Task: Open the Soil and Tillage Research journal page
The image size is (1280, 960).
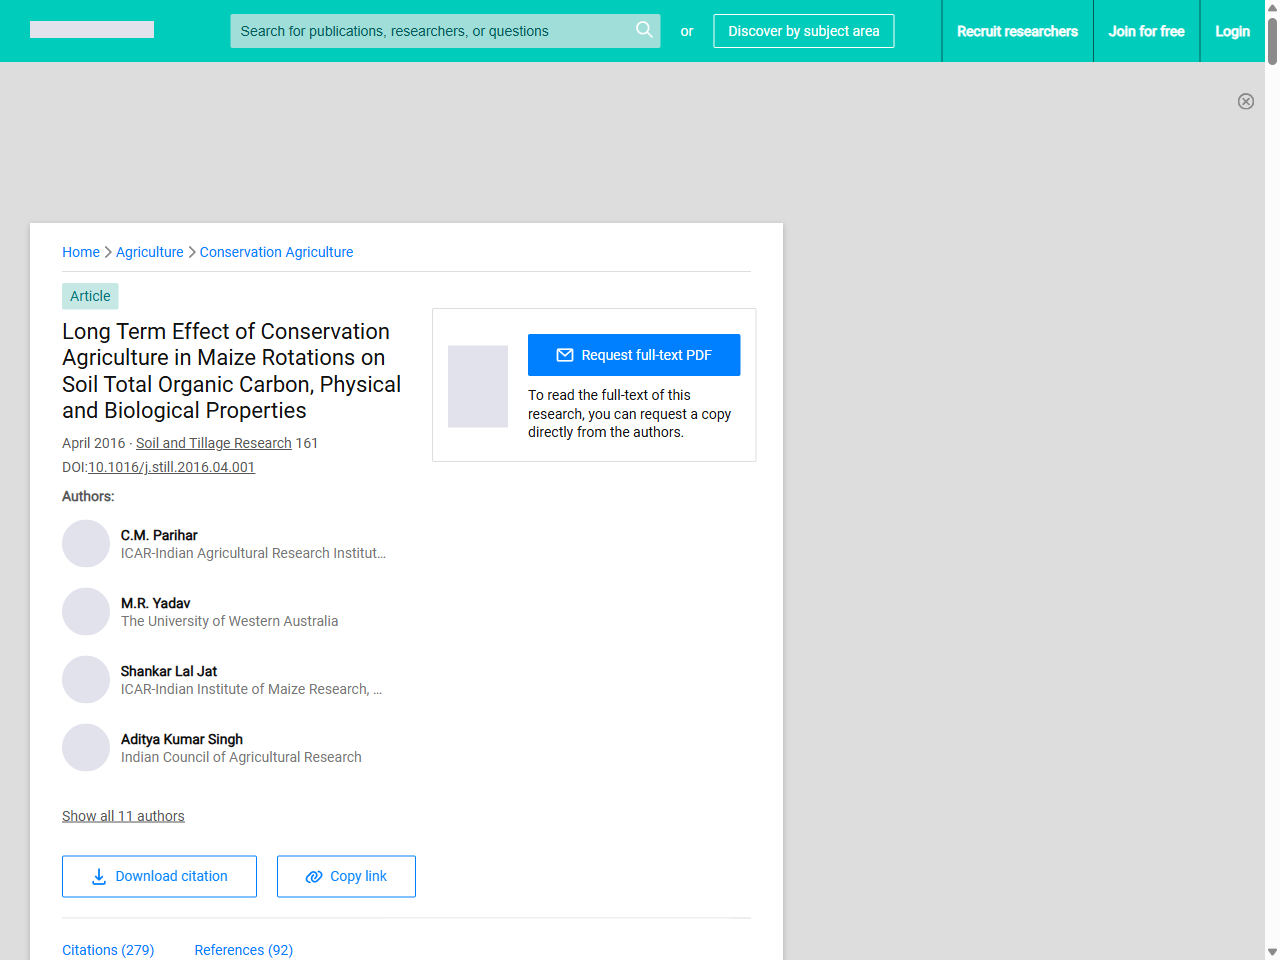Action: (213, 442)
